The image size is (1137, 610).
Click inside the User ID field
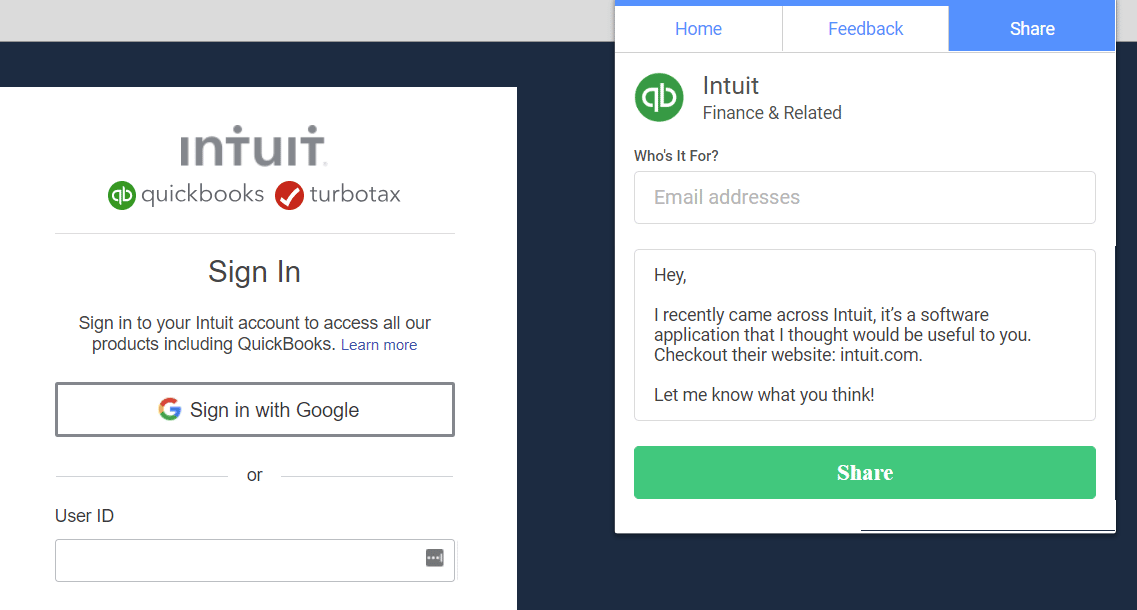[x=230, y=559]
